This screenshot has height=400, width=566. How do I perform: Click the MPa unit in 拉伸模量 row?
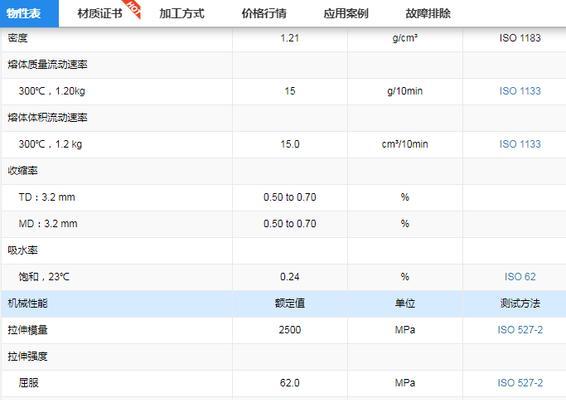point(405,330)
